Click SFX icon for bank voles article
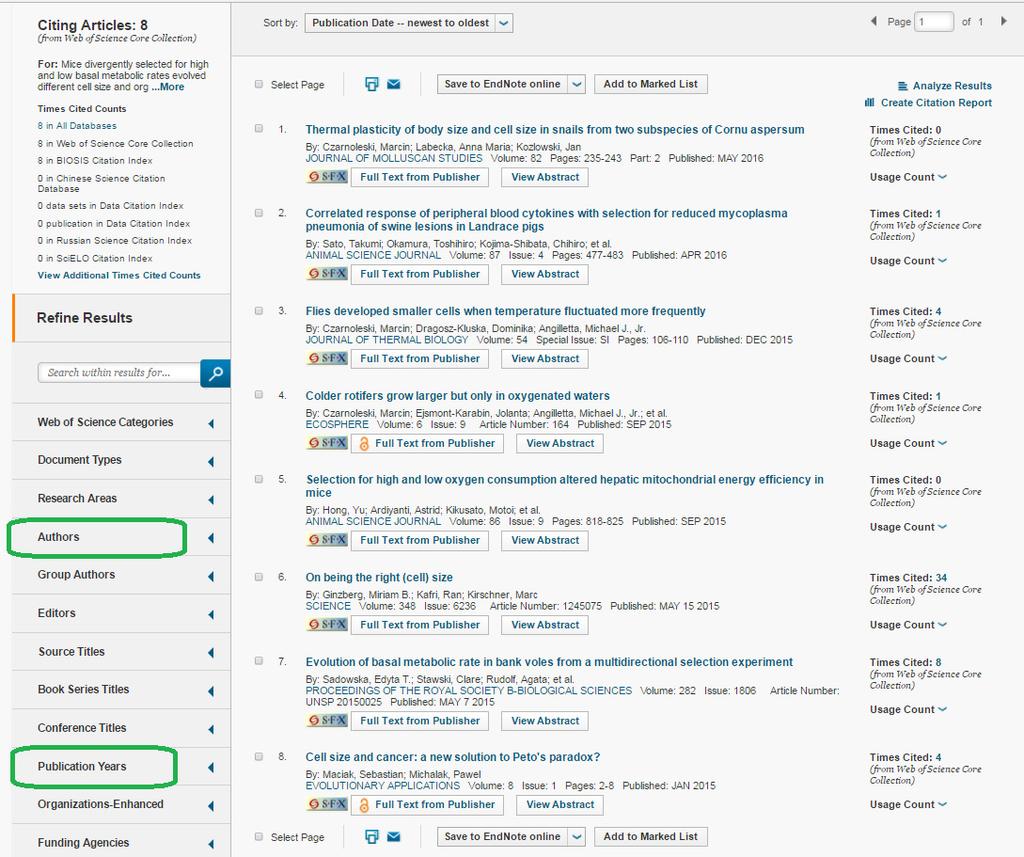 coord(327,720)
